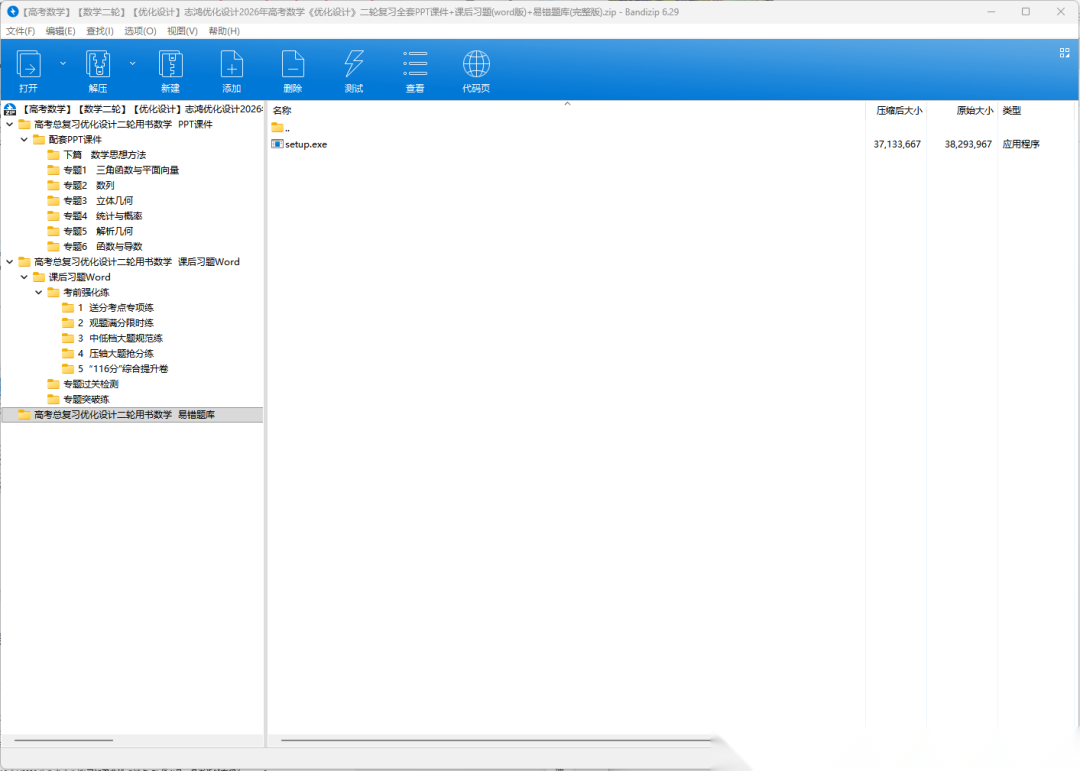Screen dimensions: 1080x771
Task: Collapse the 考前强化练 tree node
Action: tap(39, 293)
